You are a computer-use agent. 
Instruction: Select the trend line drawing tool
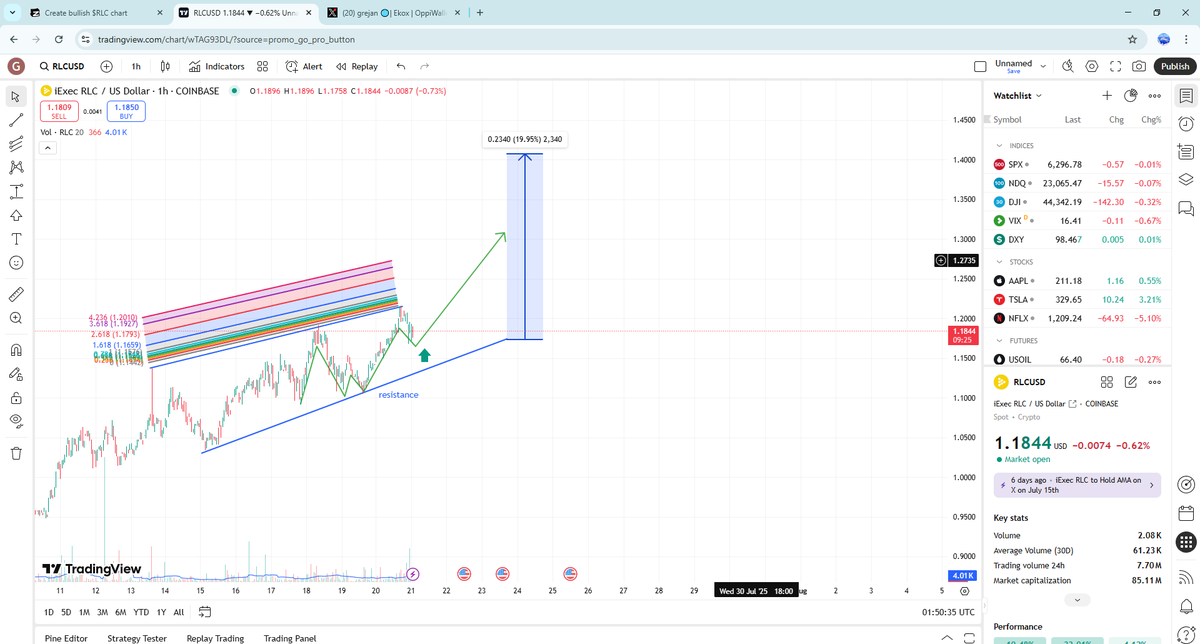(x=16, y=119)
